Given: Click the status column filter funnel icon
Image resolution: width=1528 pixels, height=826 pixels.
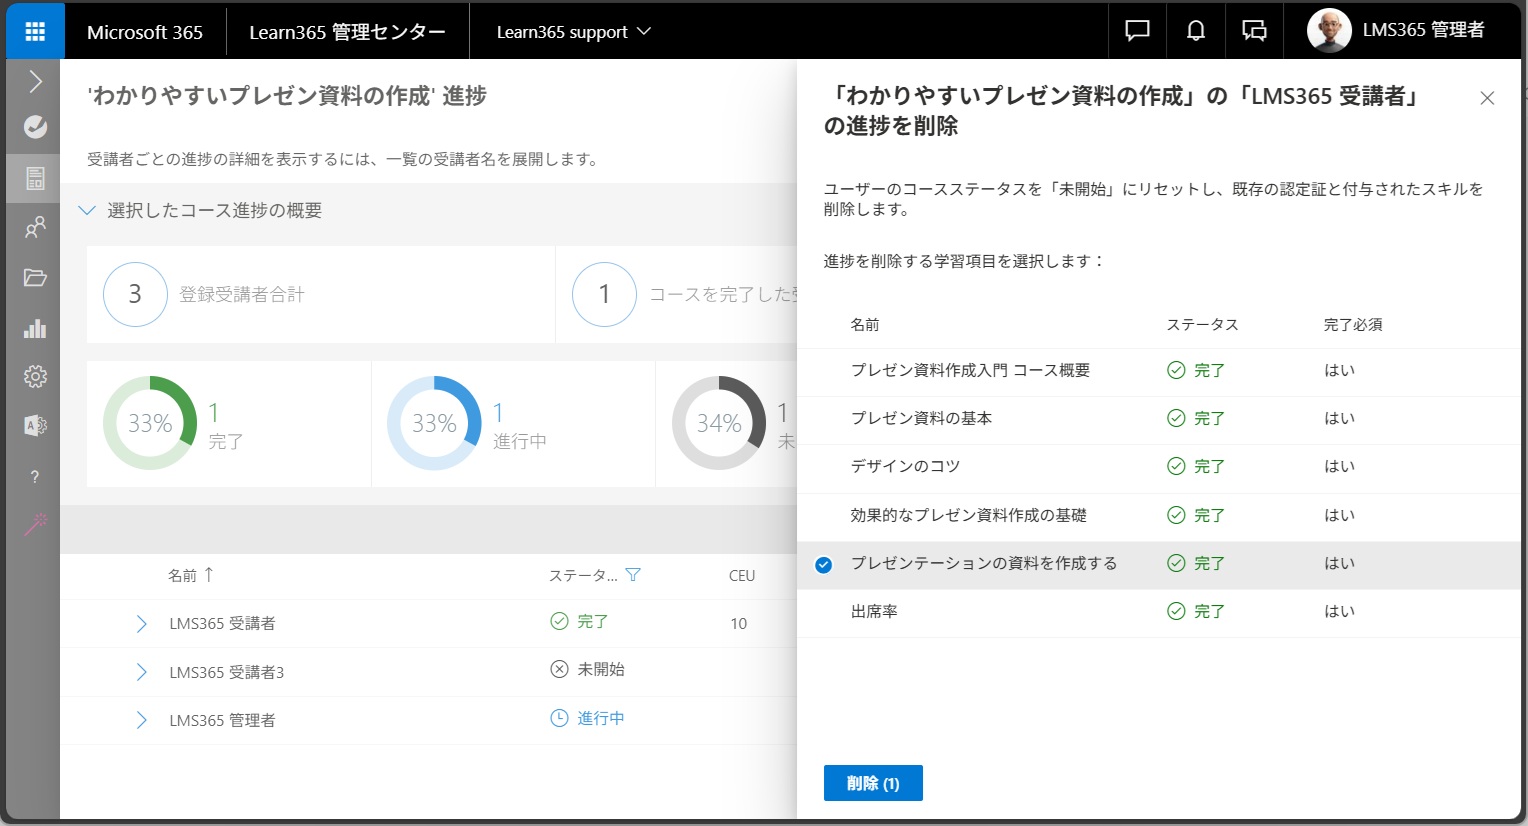Looking at the screenshot, I should point(632,575).
